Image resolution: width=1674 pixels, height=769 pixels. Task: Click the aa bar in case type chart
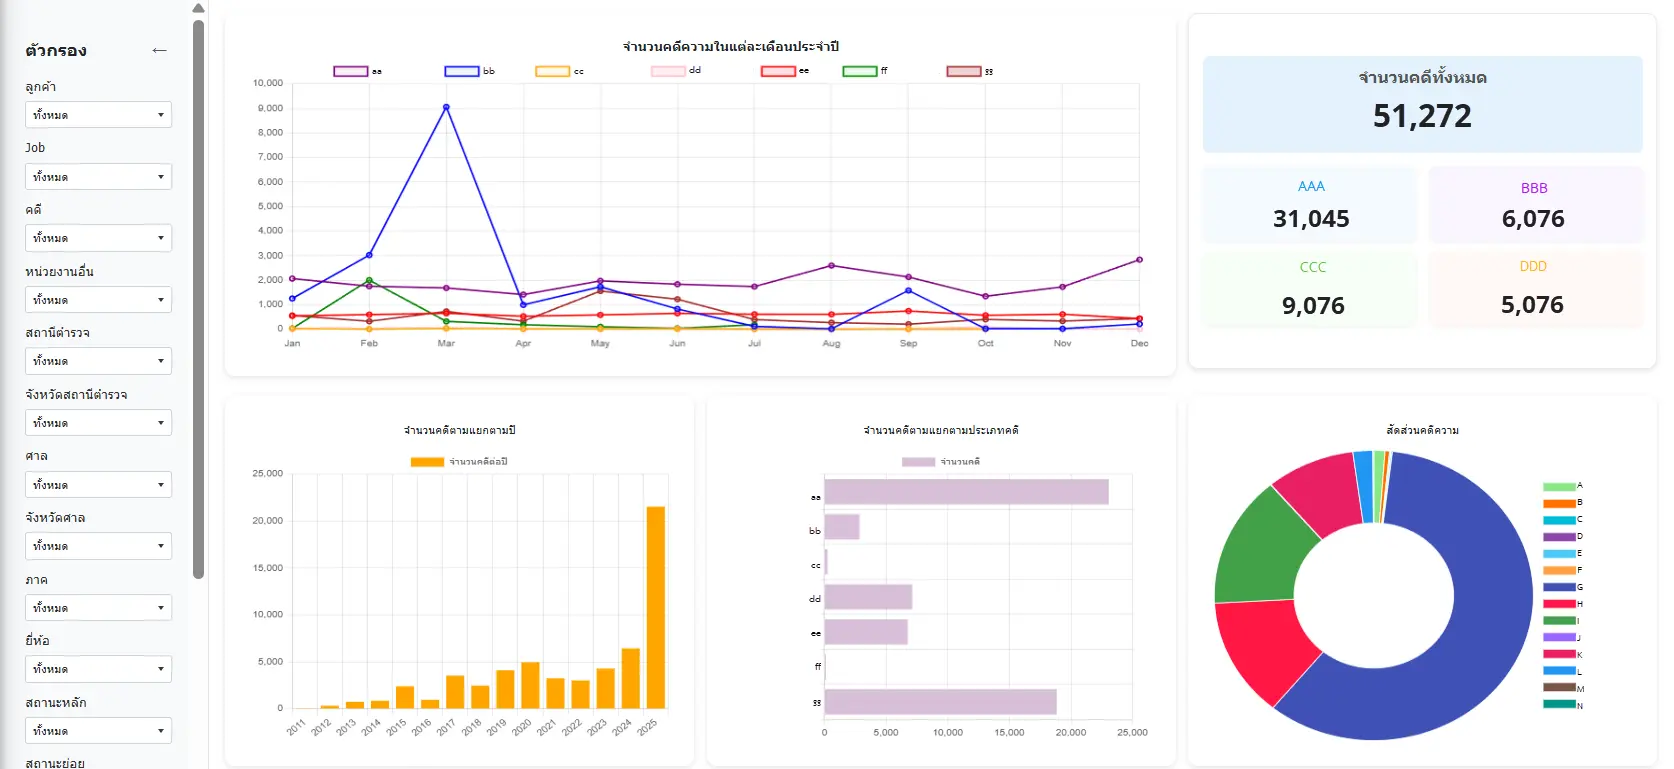point(966,492)
